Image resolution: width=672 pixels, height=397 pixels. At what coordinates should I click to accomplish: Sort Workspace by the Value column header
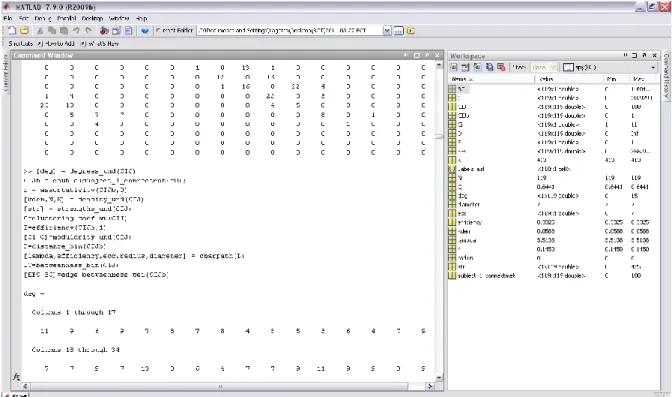570,79
